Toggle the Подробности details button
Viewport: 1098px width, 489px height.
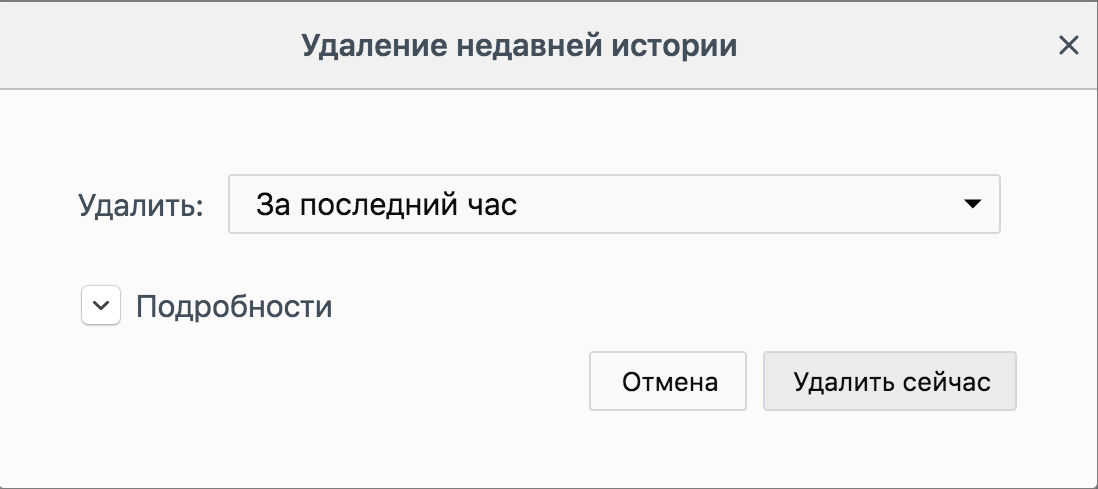pos(100,307)
